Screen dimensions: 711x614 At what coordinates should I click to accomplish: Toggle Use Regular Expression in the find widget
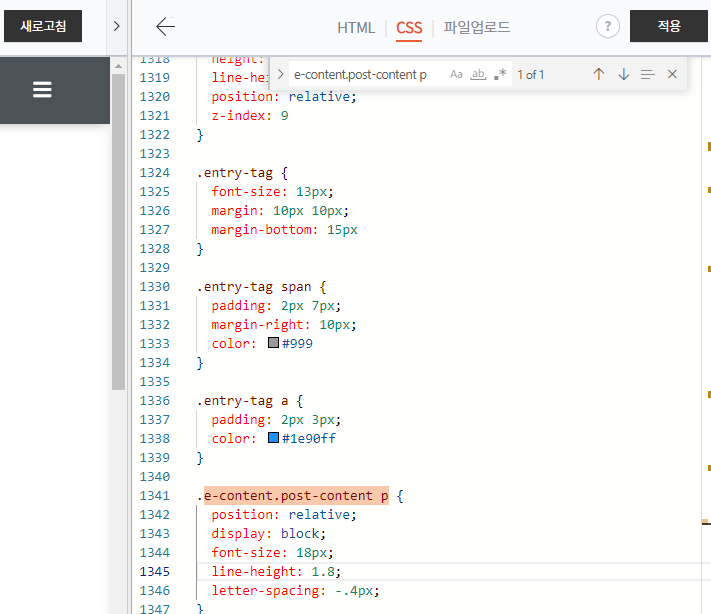[x=500, y=74]
